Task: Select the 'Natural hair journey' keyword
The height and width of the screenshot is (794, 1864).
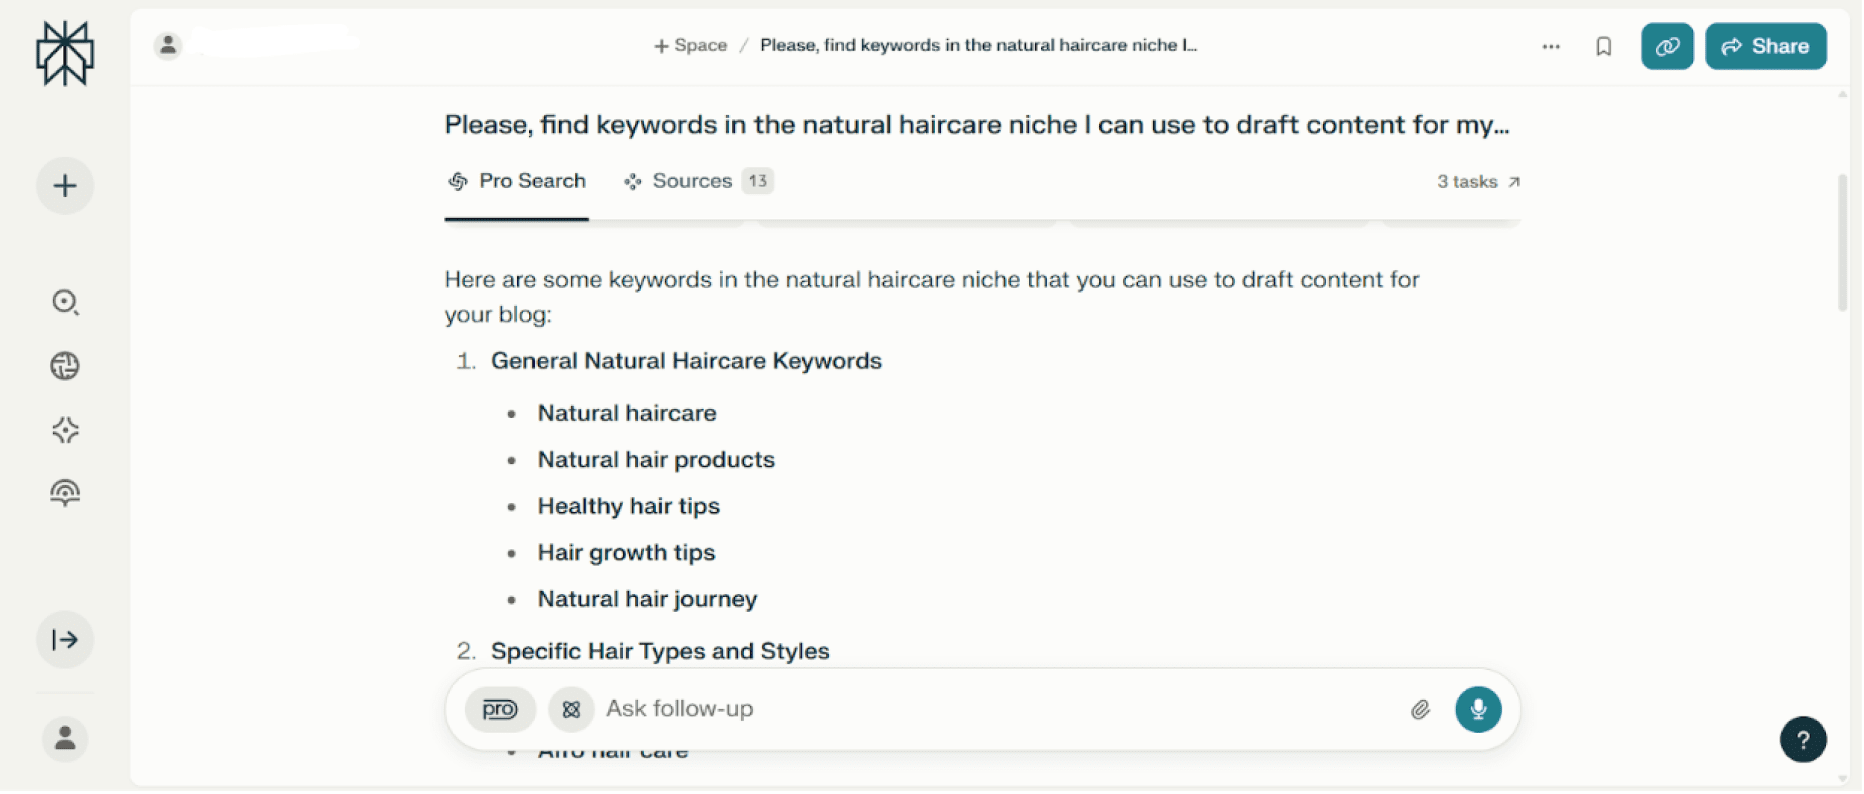Action: [x=647, y=599]
